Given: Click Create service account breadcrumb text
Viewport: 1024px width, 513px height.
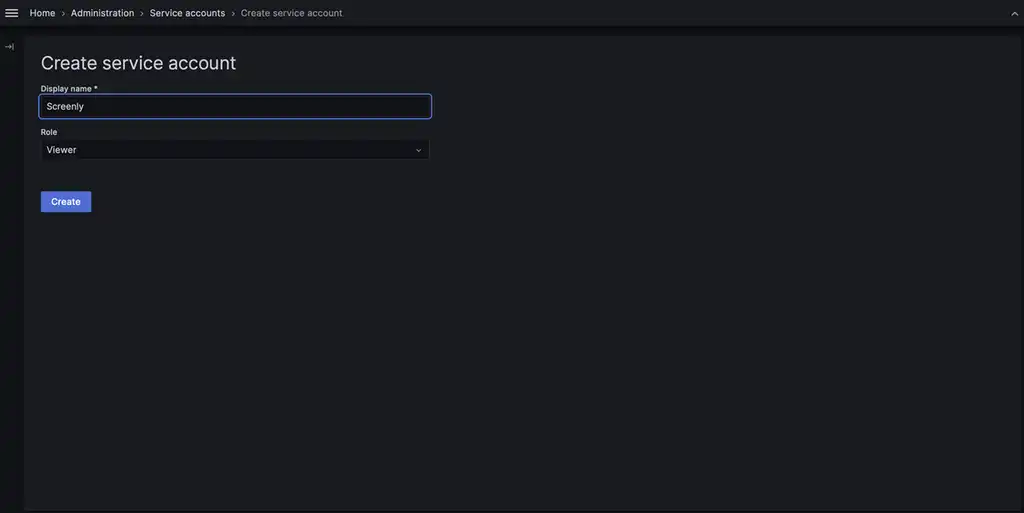Looking at the screenshot, I should [291, 13].
